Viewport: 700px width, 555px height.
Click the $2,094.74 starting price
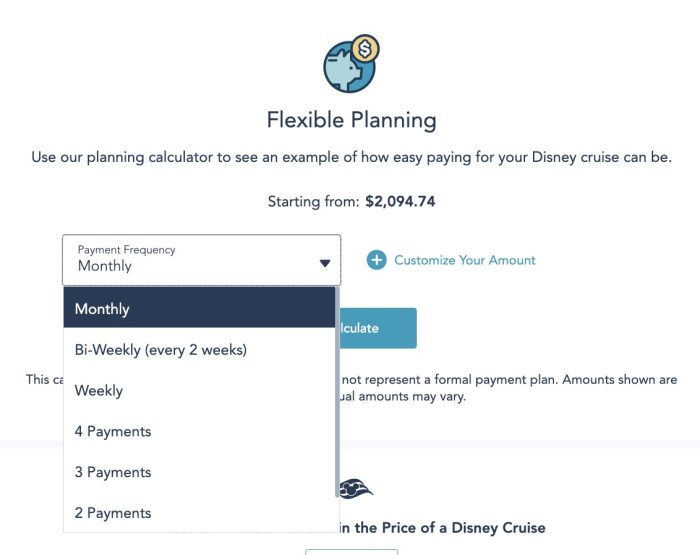click(400, 201)
